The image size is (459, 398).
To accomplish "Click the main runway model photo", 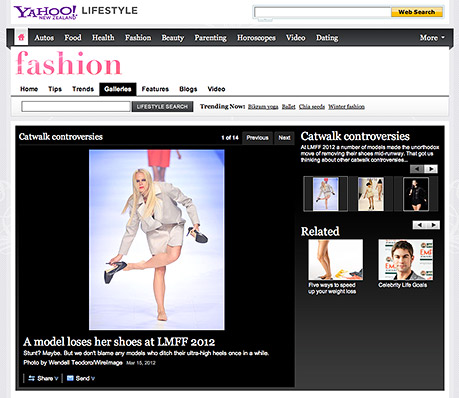I will (x=157, y=240).
